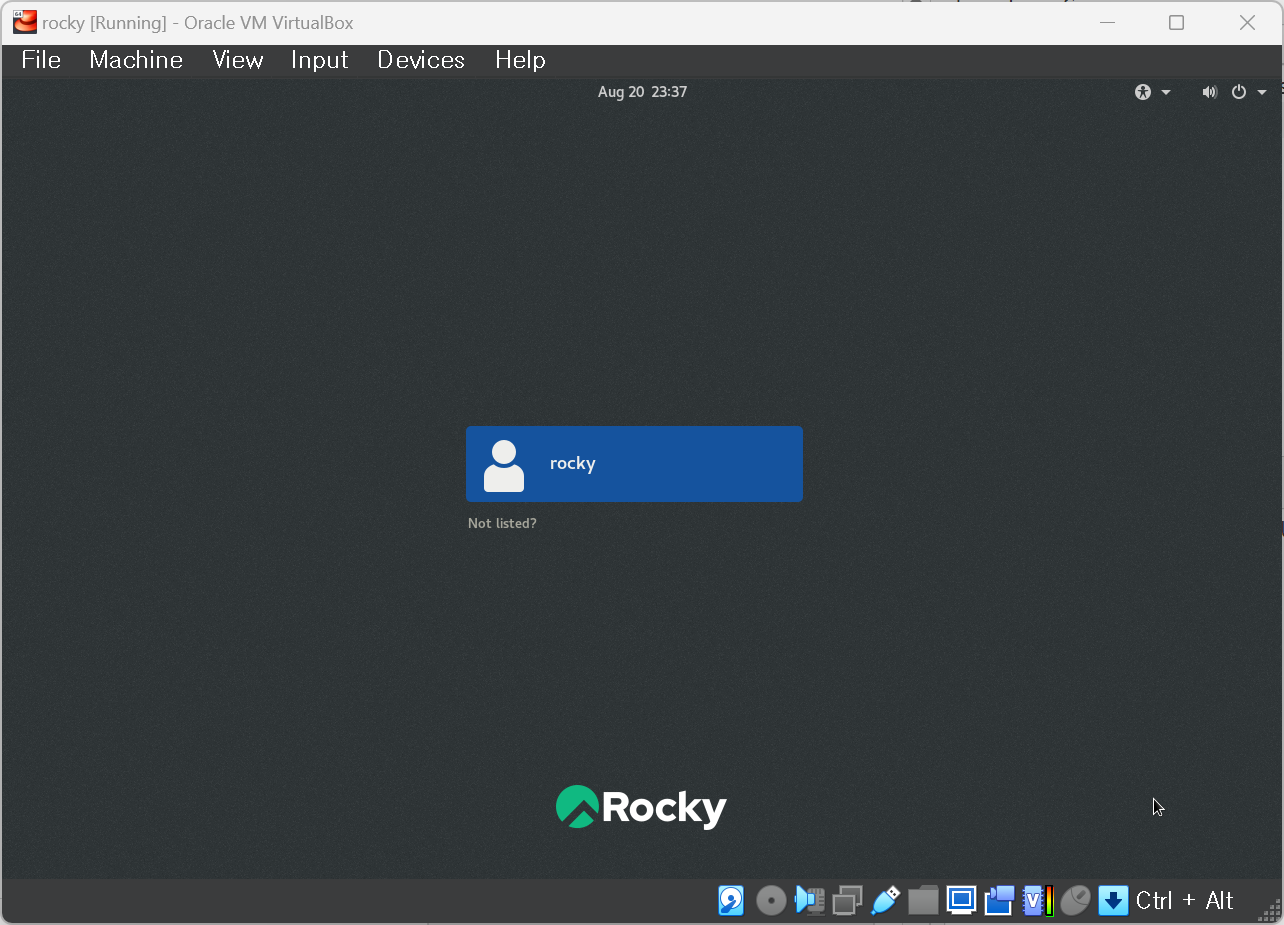Open the Devices menu
1284x925 pixels.
pyautogui.click(x=421, y=60)
